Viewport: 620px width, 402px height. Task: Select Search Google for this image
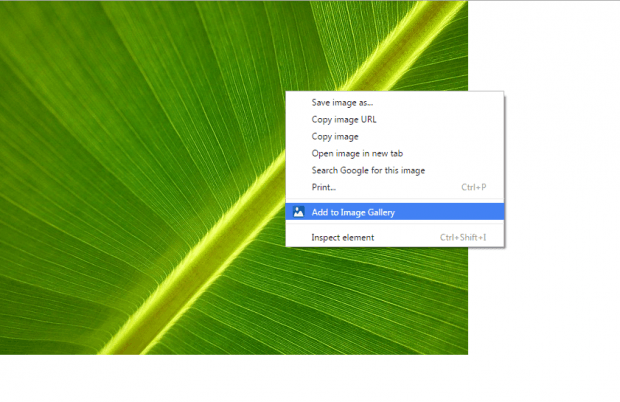395,170
